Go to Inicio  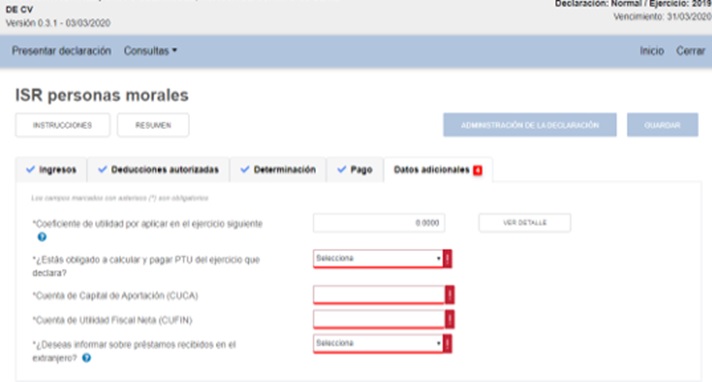point(652,51)
